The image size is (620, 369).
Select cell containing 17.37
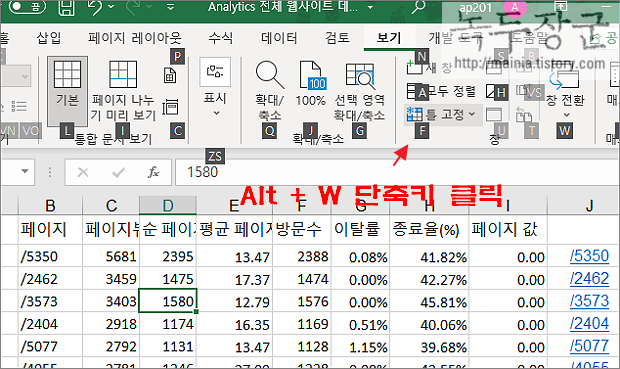[234, 279]
